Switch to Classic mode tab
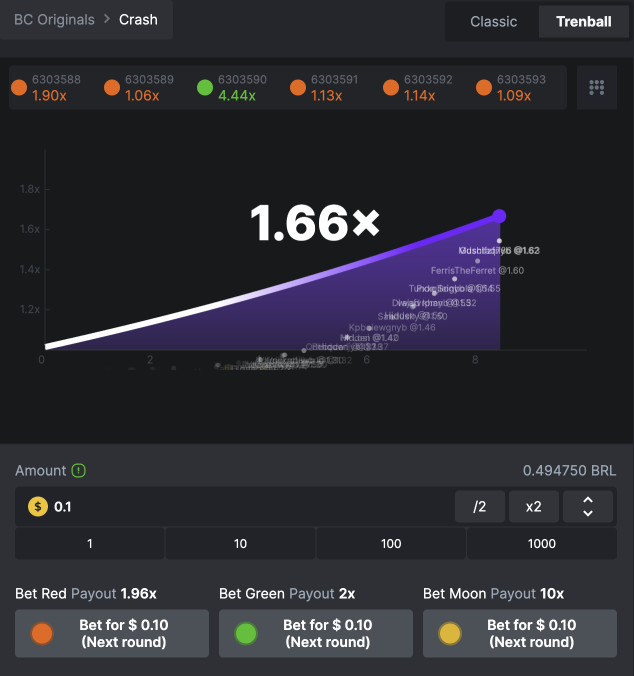This screenshot has height=676, width=634. 493,22
